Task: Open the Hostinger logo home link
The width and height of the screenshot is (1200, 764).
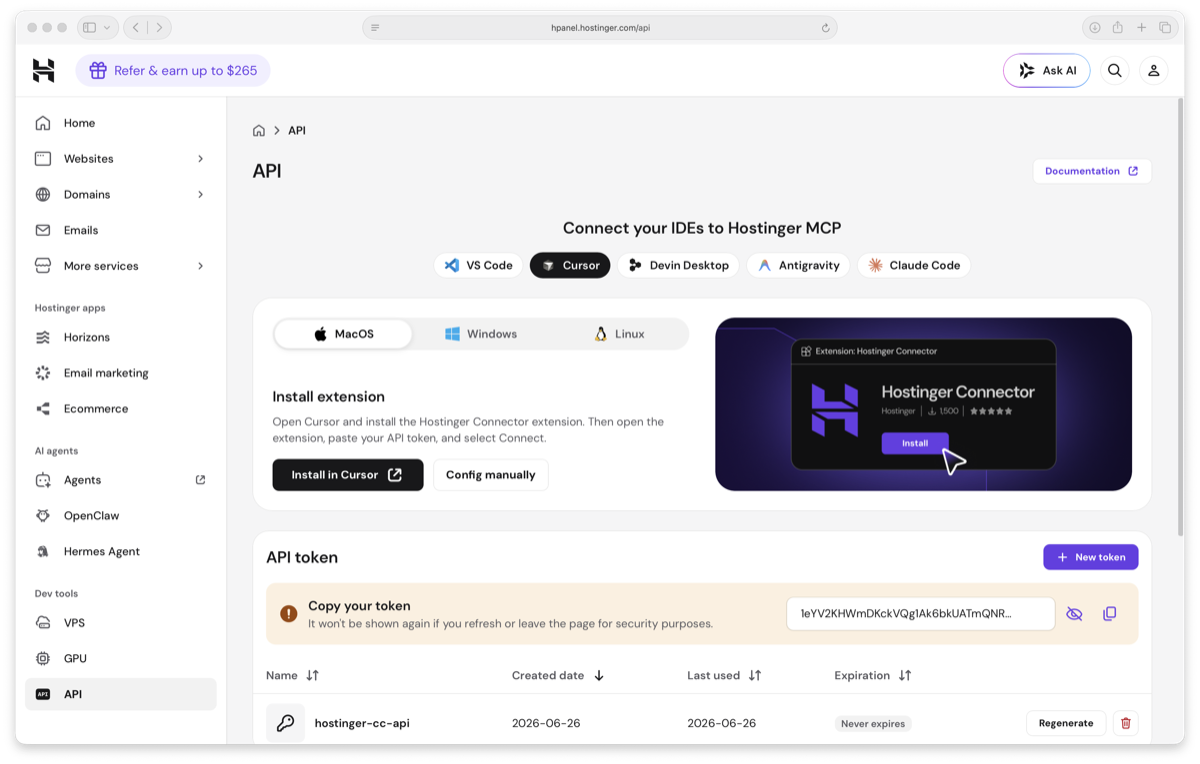Action: [x=43, y=70]
